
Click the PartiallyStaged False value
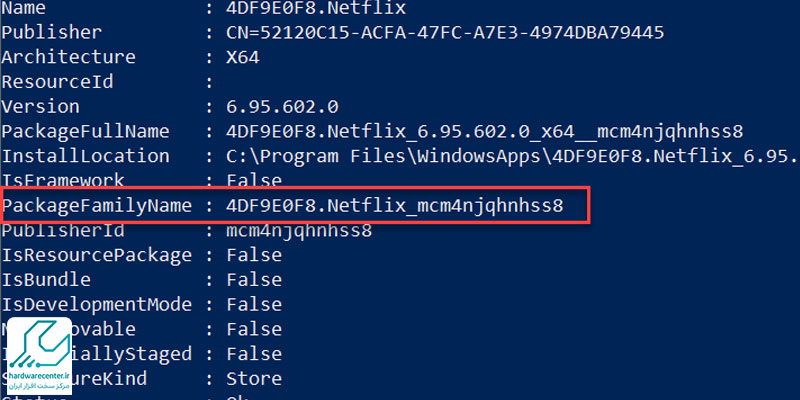click(x=254, y=354)
